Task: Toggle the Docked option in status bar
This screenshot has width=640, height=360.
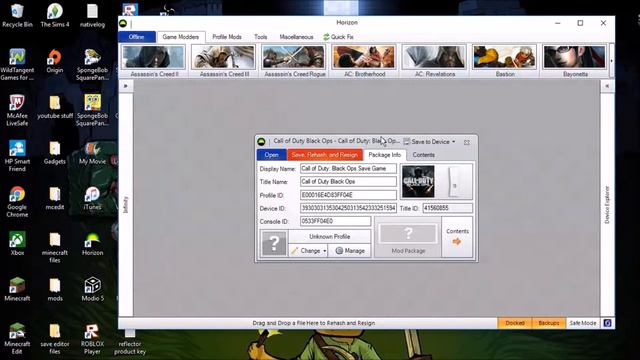Action: click(x=515, y=323)
